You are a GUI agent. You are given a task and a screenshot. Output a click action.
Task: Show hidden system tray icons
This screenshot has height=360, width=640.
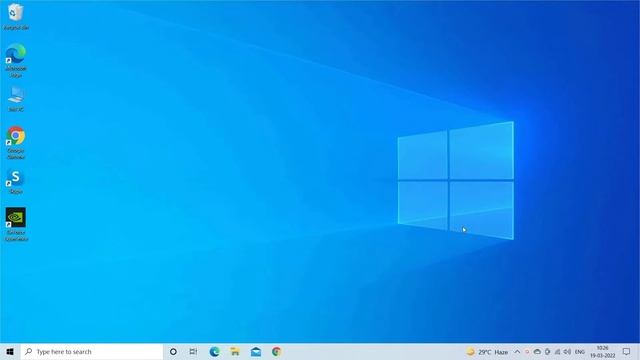click(x=517, y=352)
